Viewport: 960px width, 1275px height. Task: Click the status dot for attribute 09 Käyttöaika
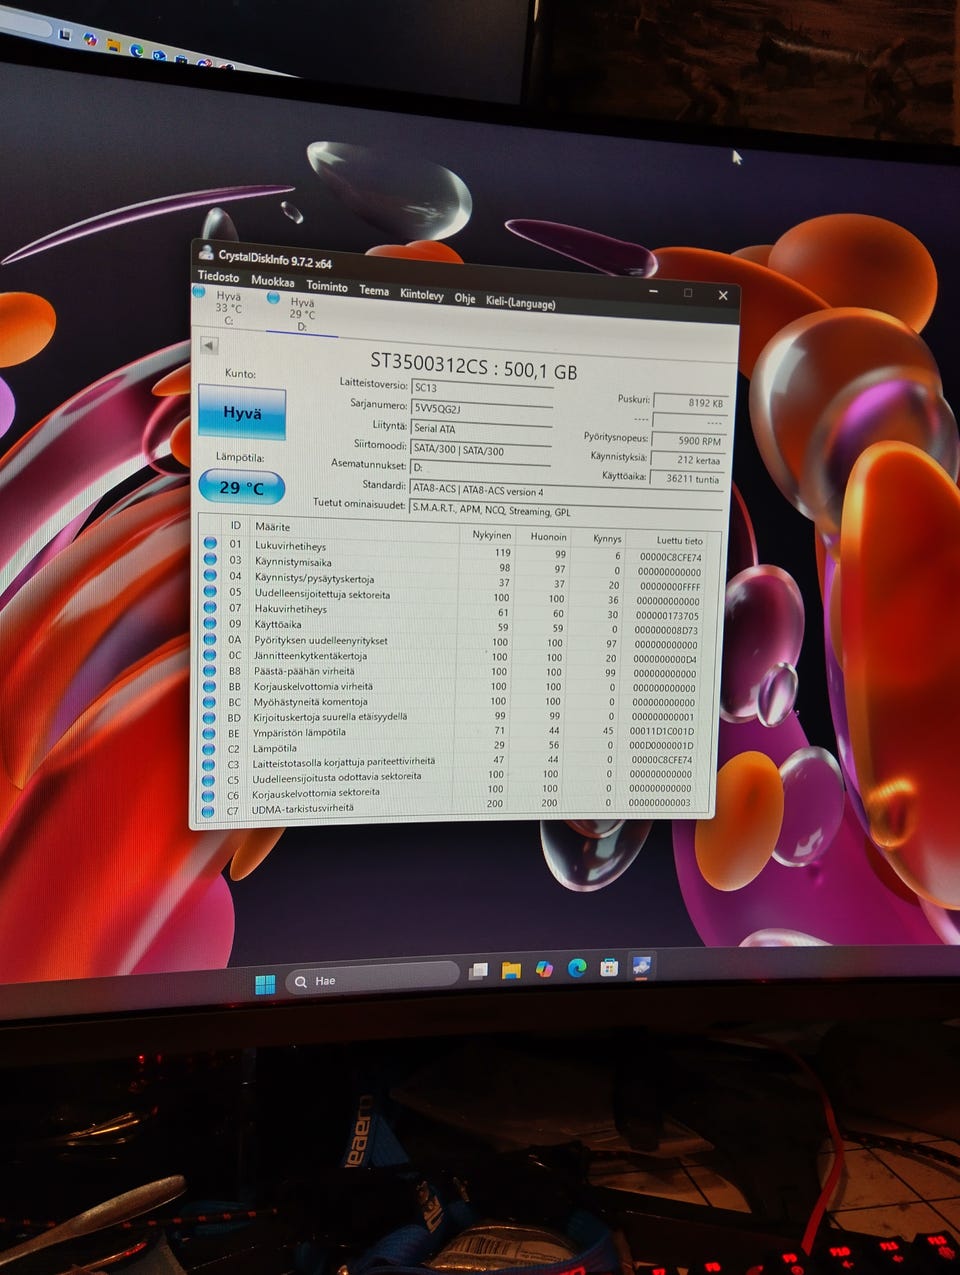[210, 622]
